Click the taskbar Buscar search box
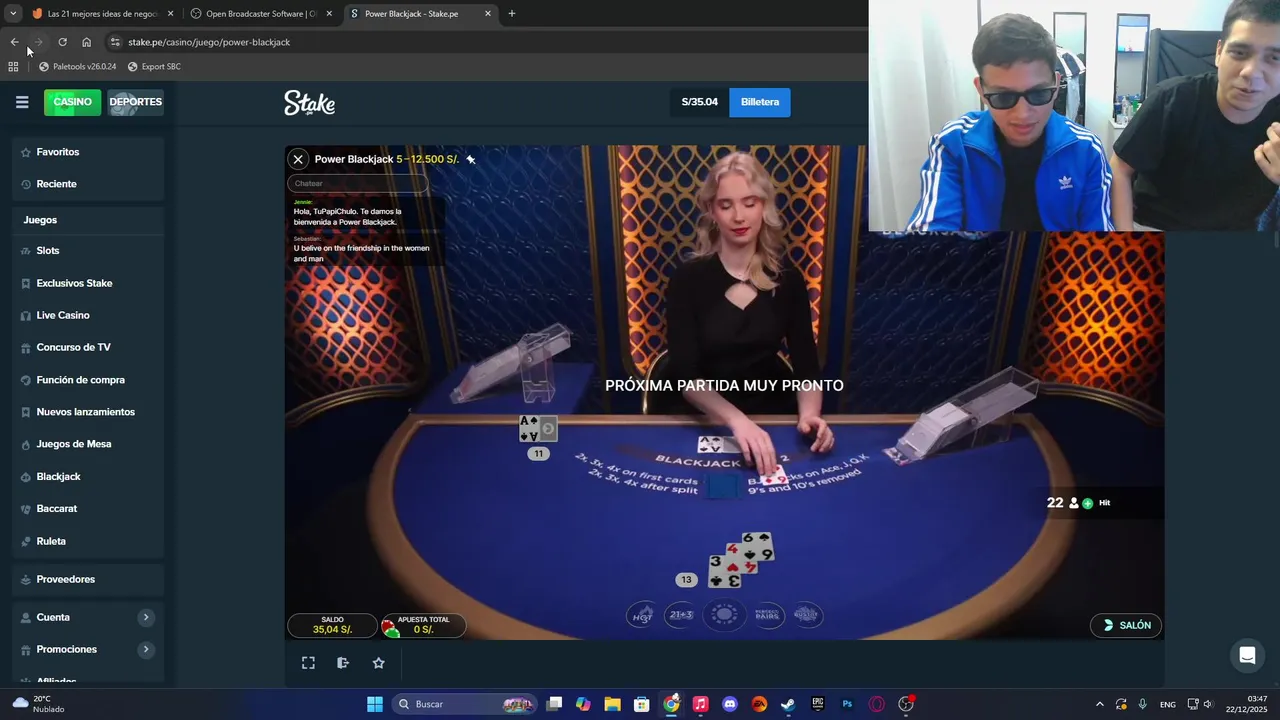The width and height of the screenshot is (1280, 720). [466, 704]
